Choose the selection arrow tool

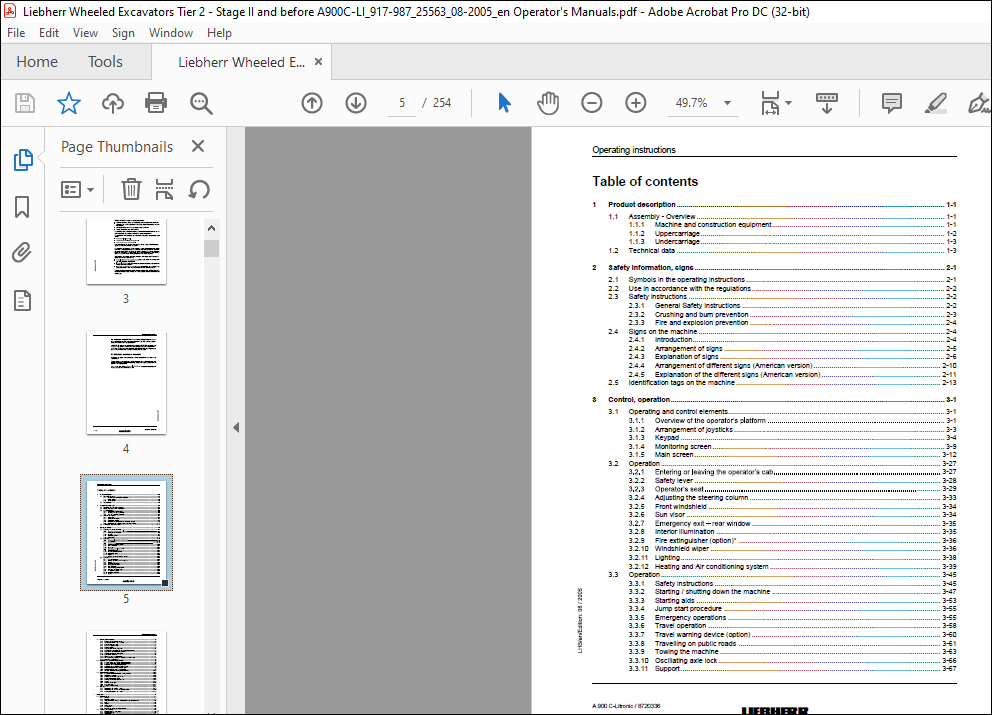504,103
